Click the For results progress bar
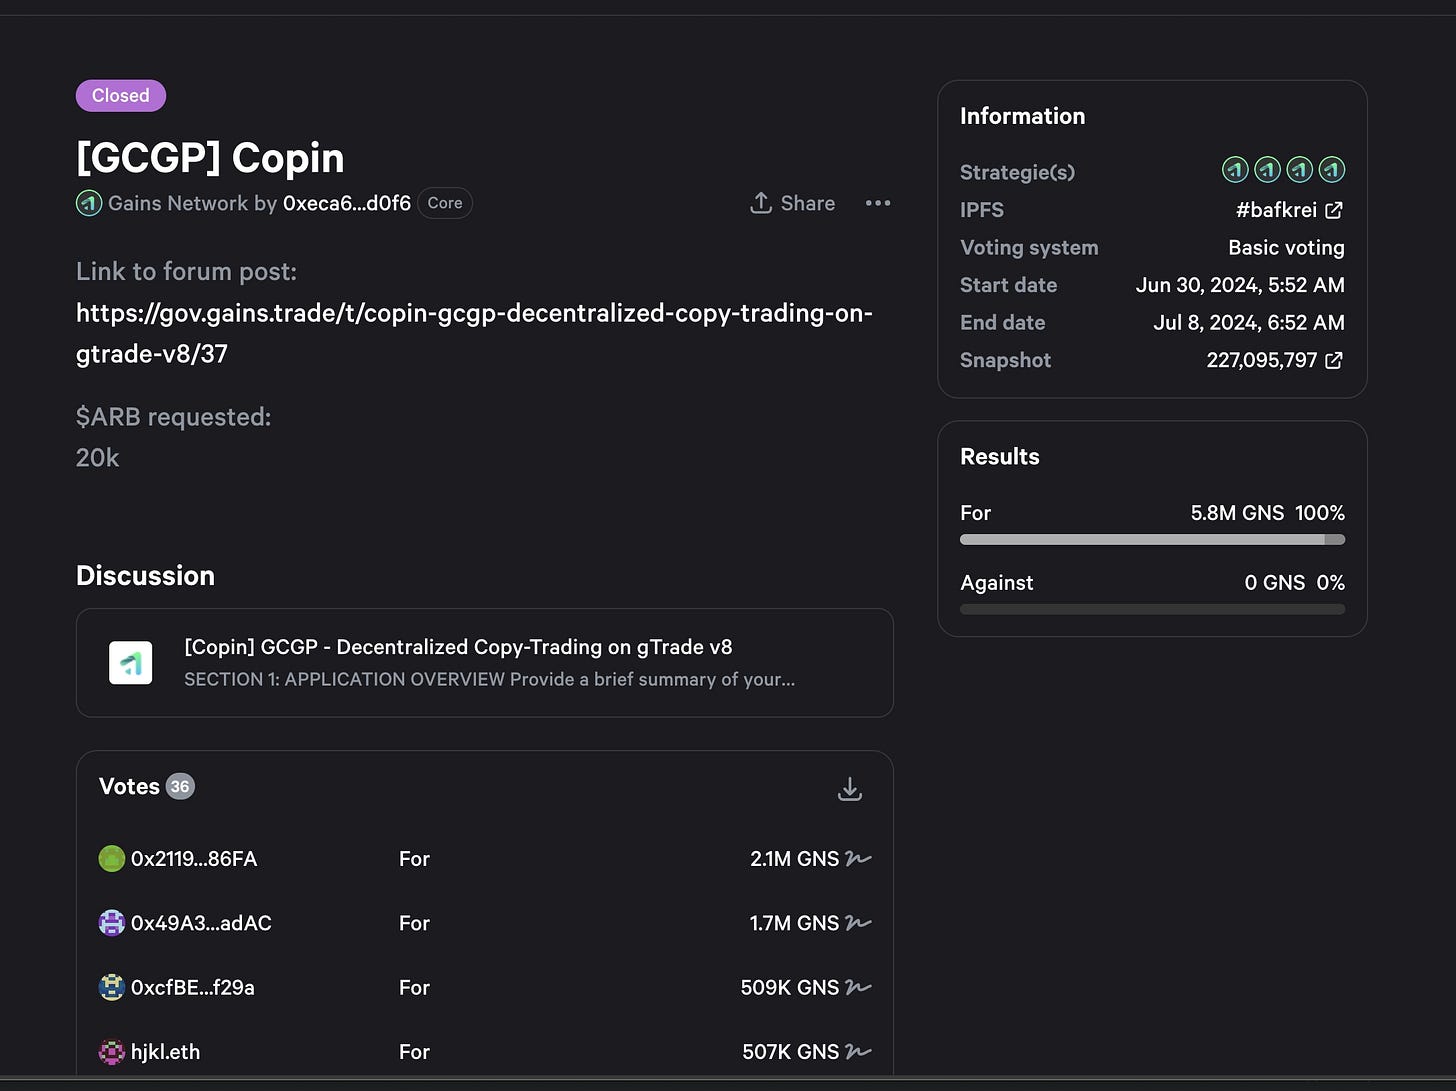1456x1091 pixels. [x=1152, y=540]
